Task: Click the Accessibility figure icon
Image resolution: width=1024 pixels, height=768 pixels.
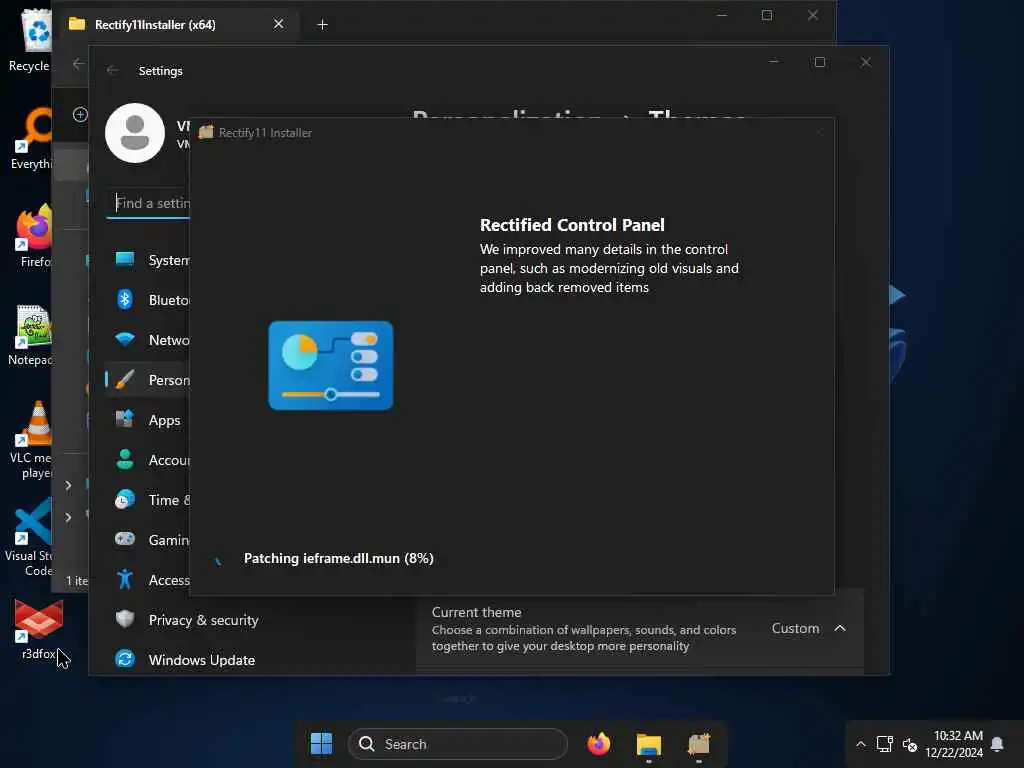Action: [x=125, y=579]
